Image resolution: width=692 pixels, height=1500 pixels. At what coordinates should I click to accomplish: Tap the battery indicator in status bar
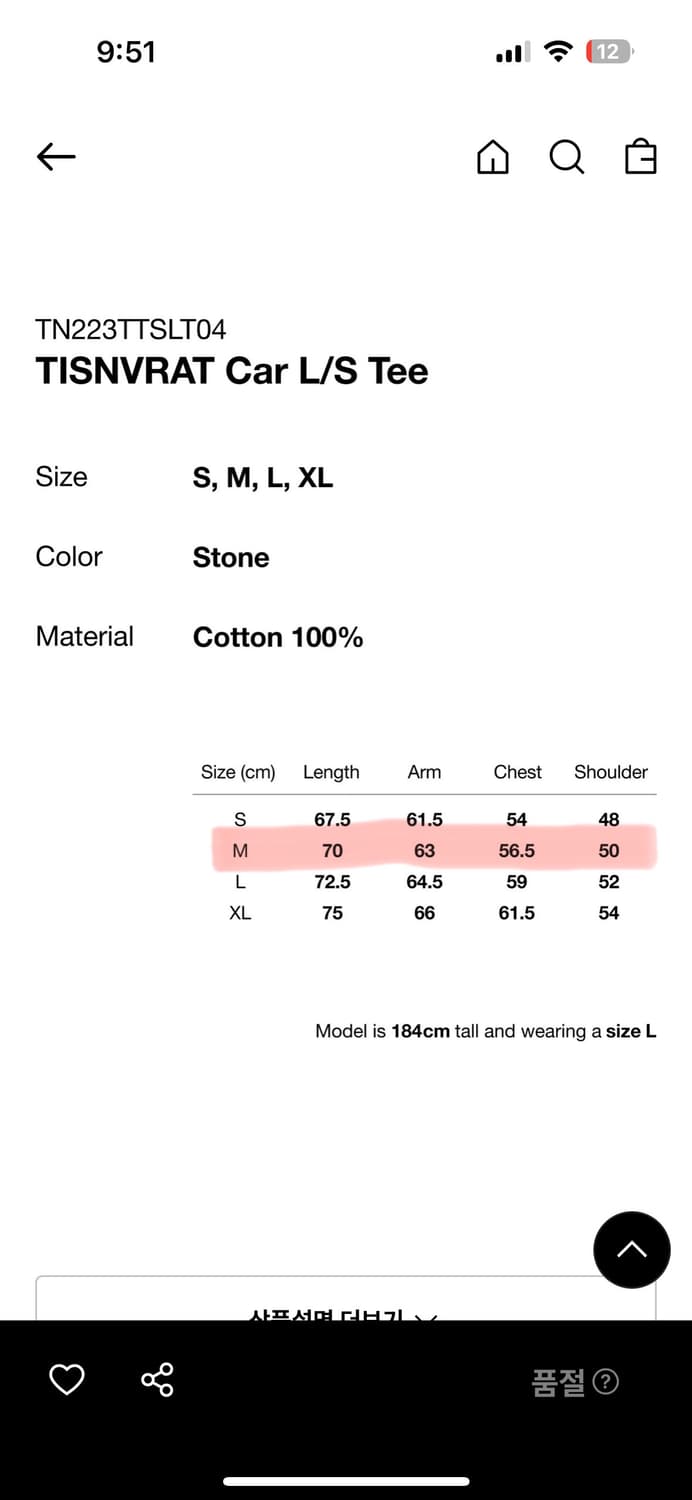[610, 52]
